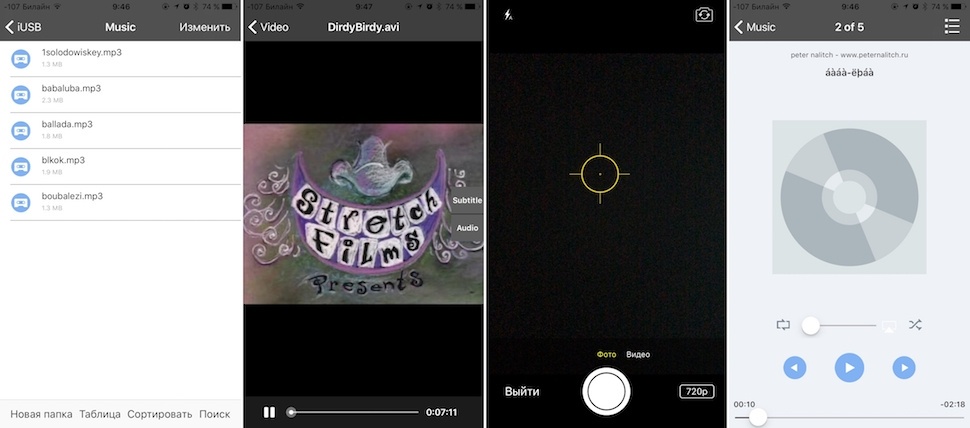Go back to Video list from DirdyBirdy.avi
Viewport: 970px width, 428px height.
[x=268, y=27]
